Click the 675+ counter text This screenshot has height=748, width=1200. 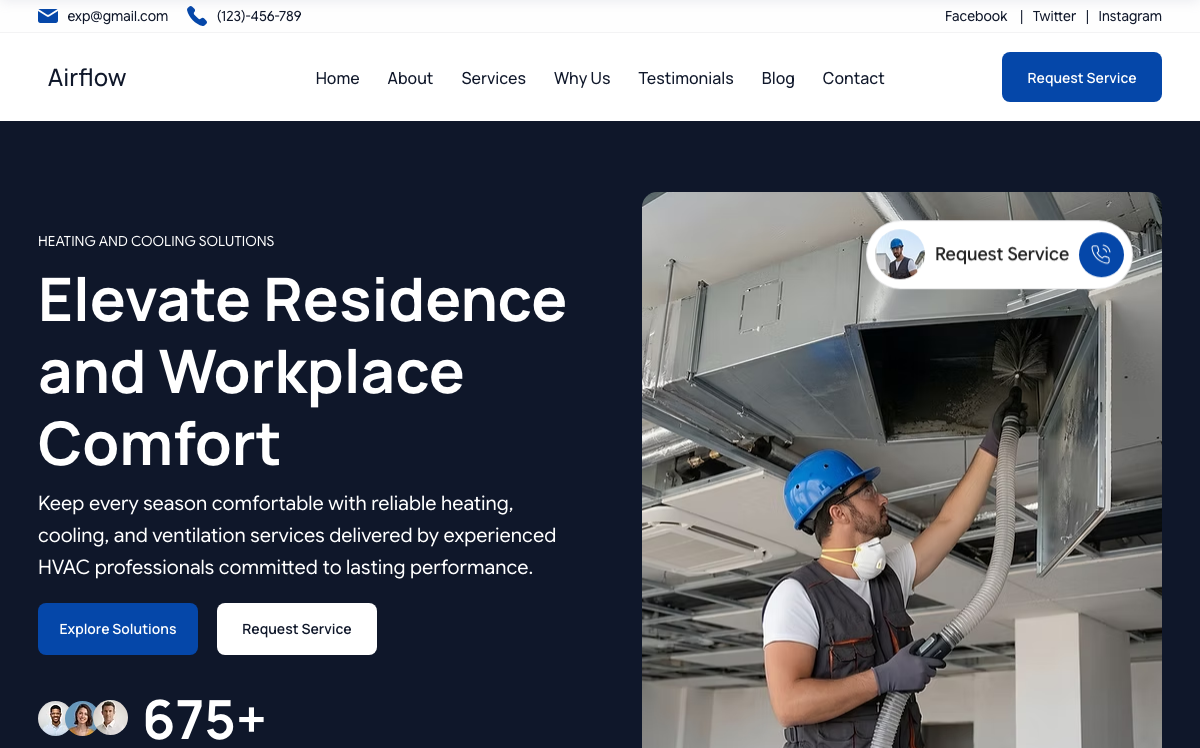click(x=205, y=720)
